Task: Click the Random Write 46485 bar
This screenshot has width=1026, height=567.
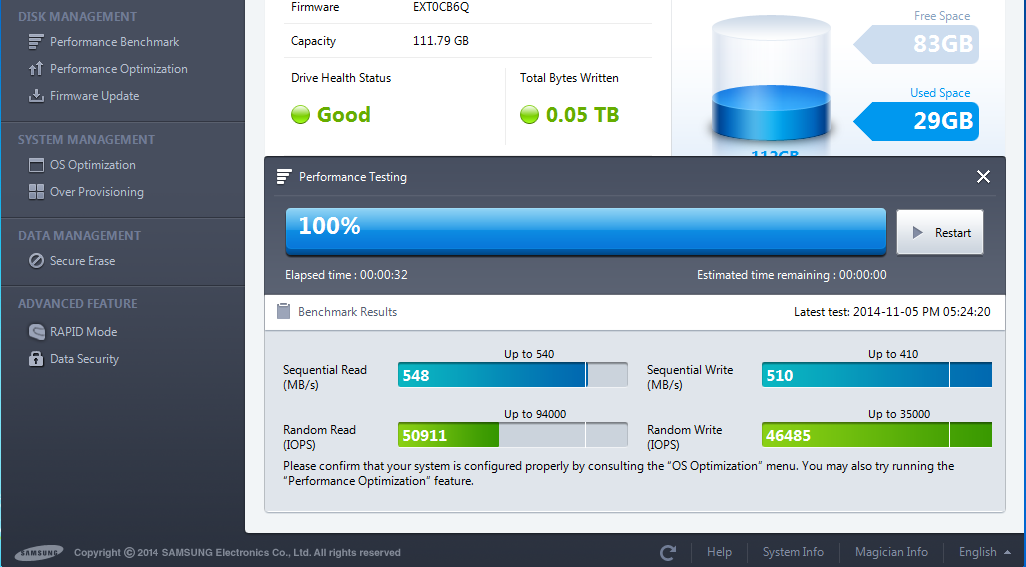Action: coord(877,435)
